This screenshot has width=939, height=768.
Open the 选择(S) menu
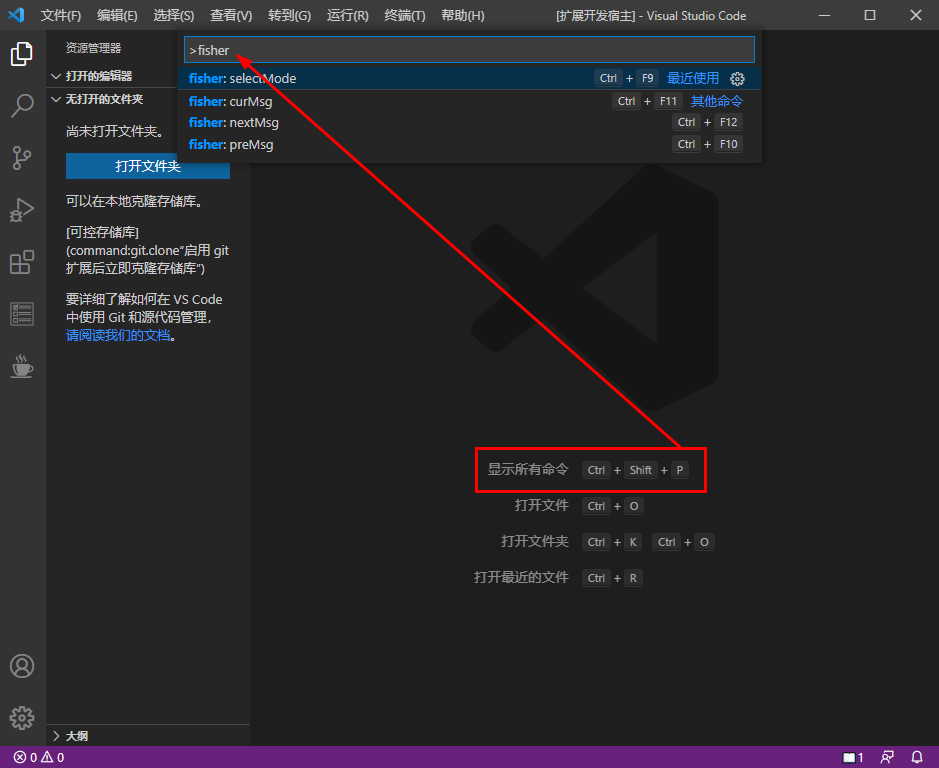click(174, 16)
